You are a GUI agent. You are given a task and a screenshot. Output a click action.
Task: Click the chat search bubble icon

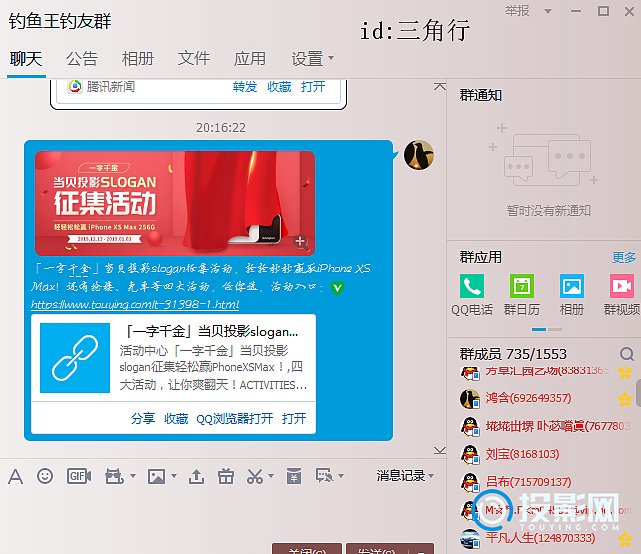click(x=325, y=475)
